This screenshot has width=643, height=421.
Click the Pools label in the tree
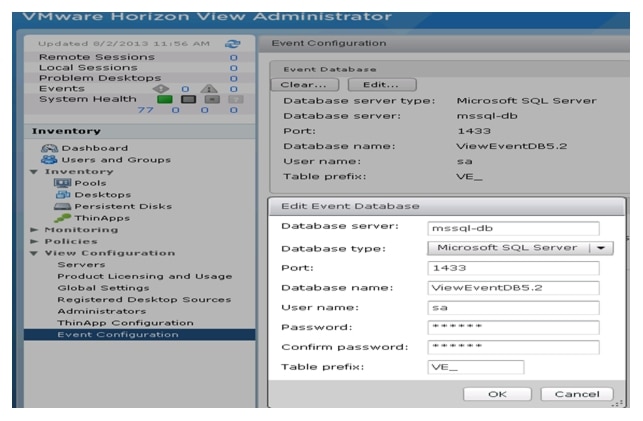coord(90,183)
